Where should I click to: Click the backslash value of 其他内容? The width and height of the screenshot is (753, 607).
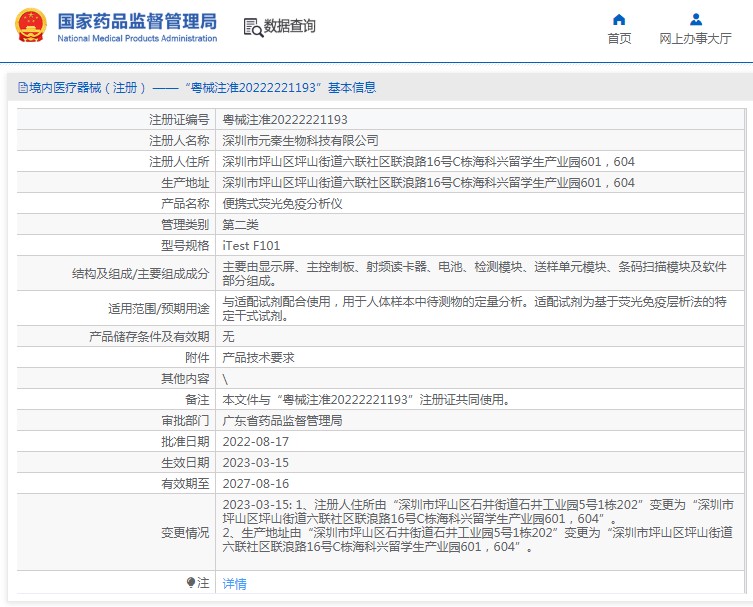coord(225,379)
